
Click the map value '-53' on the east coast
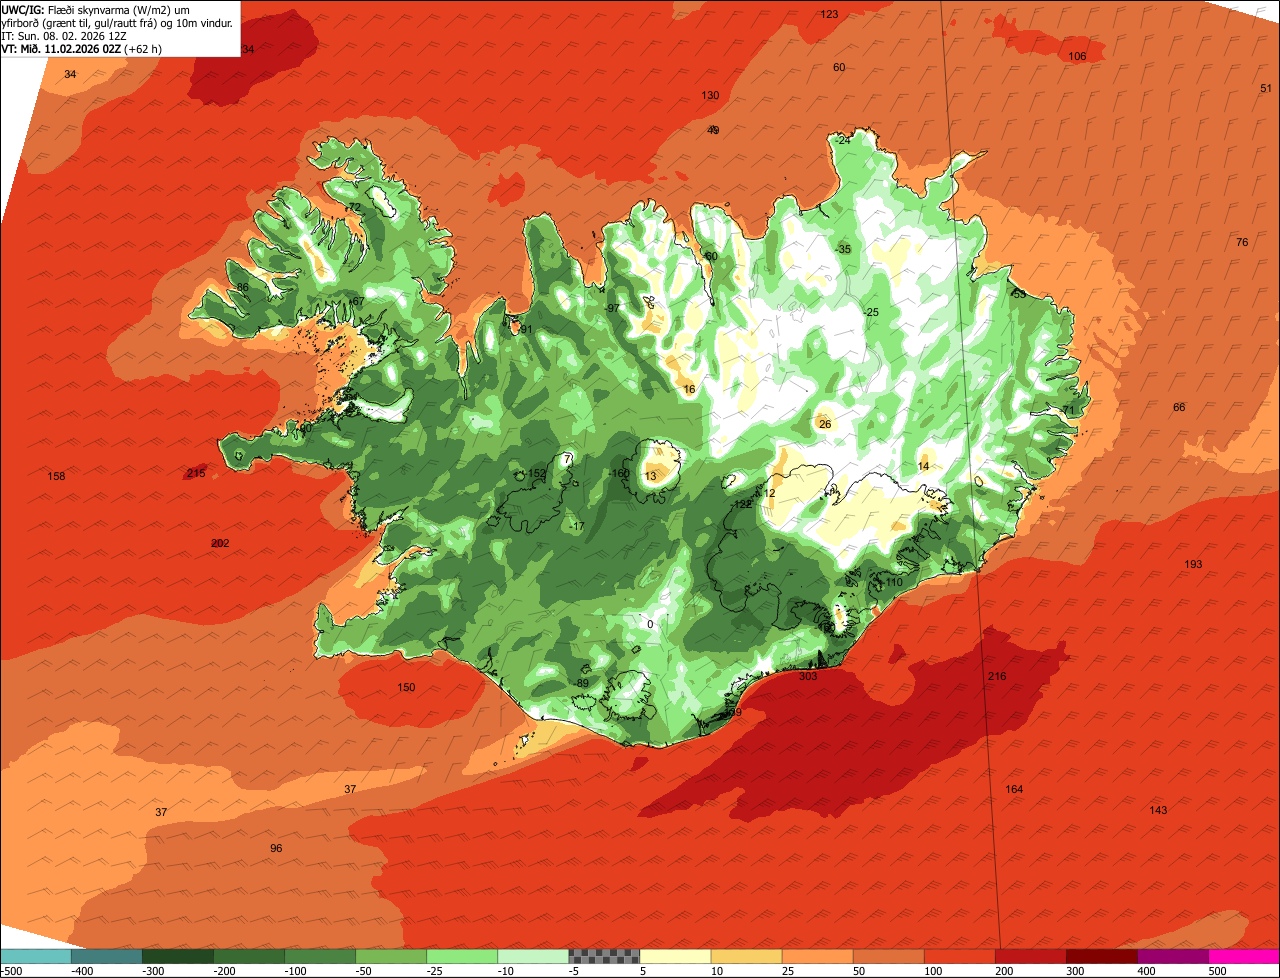(1018, 294)
